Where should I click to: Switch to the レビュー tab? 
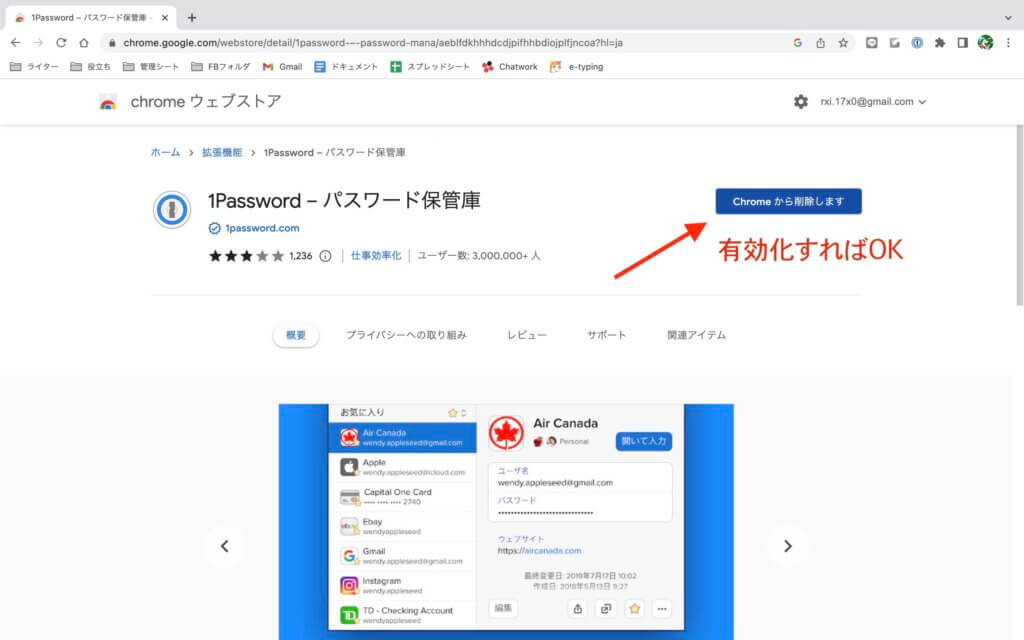(527, 335)
